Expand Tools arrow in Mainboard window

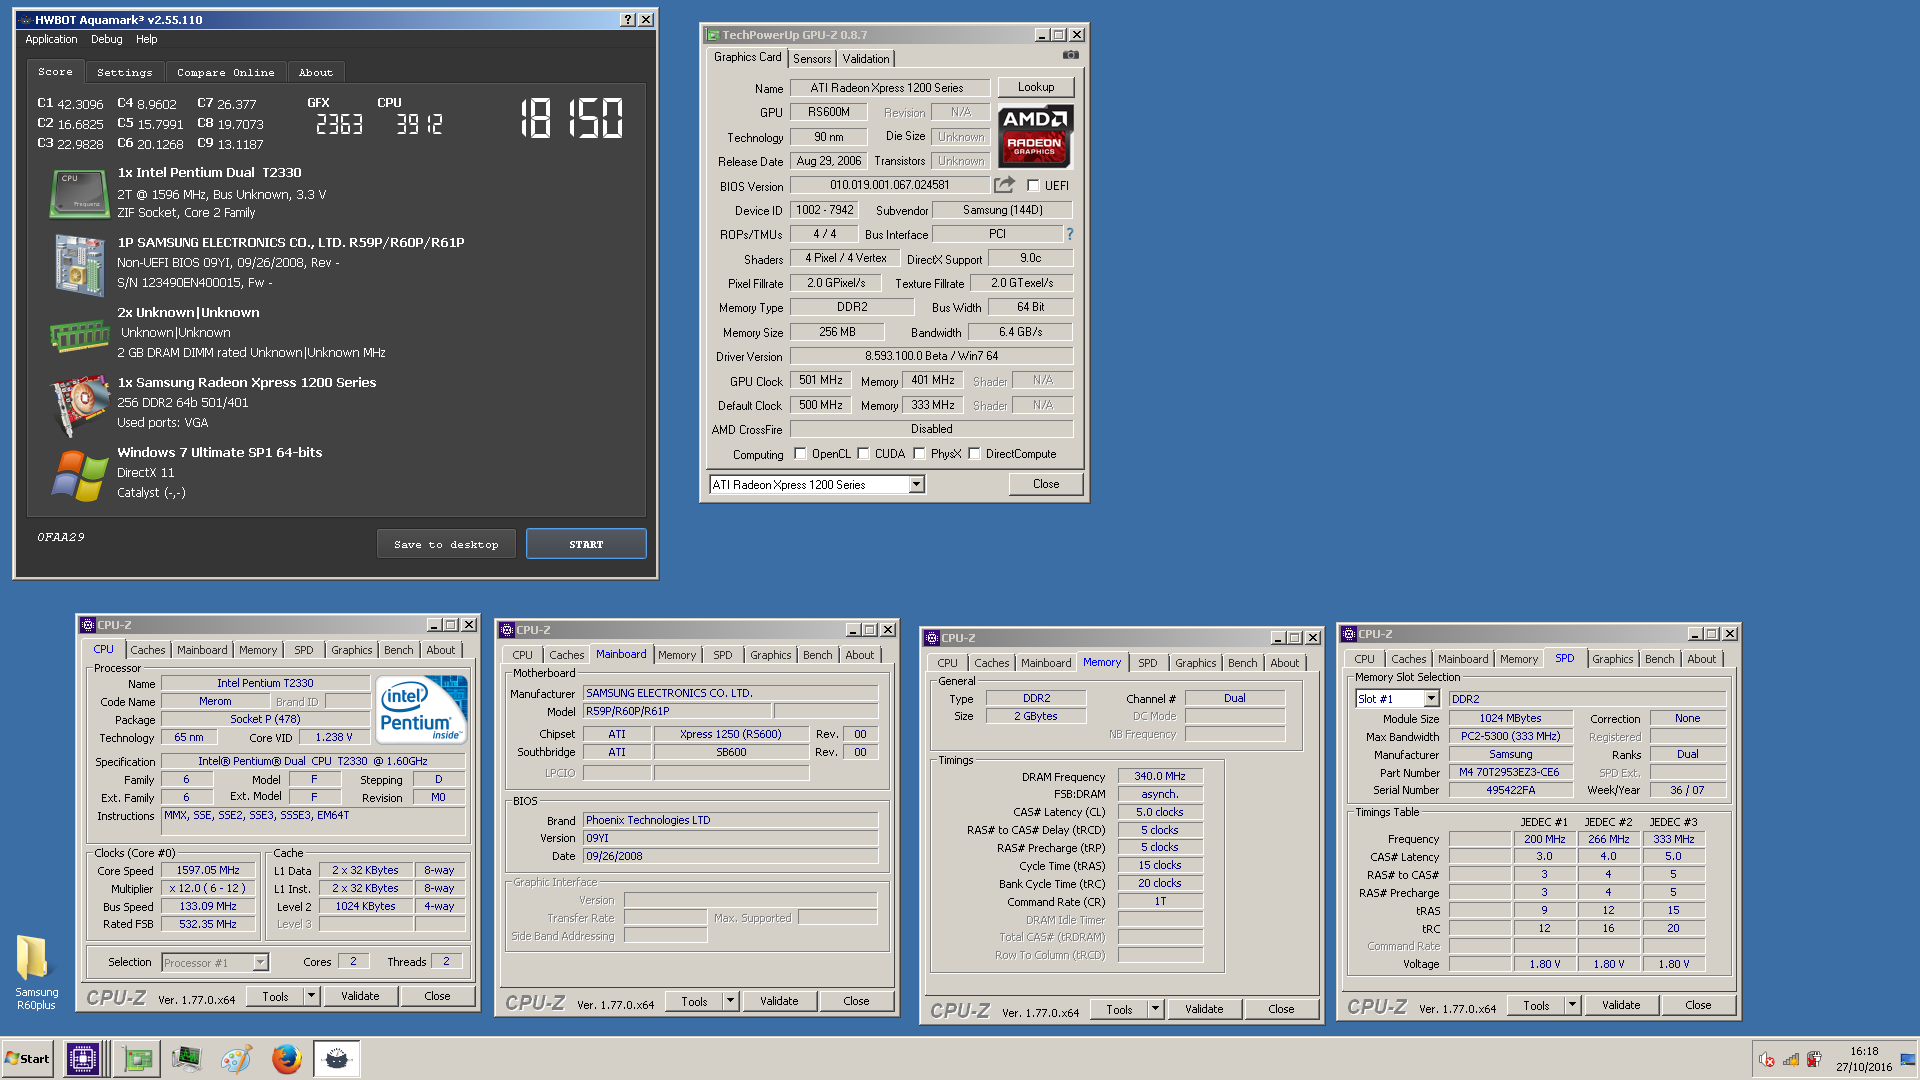pos(730,1001)
